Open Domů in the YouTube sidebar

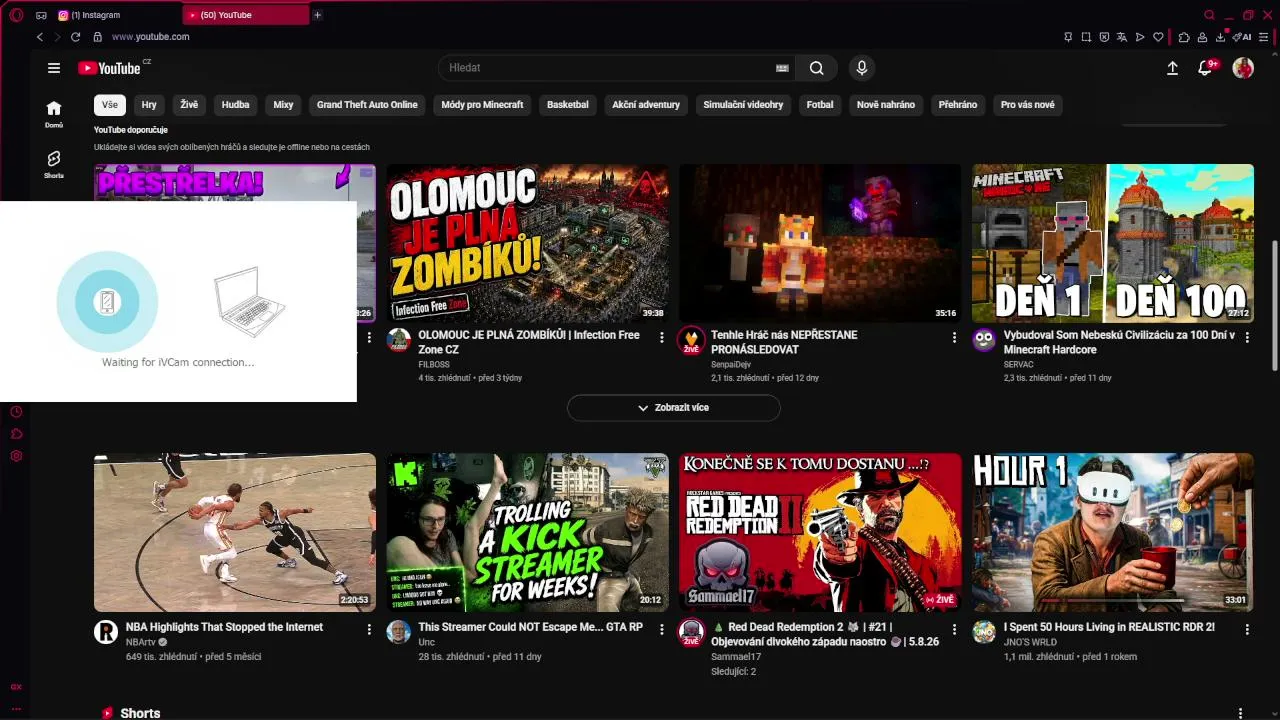point(54,114)
